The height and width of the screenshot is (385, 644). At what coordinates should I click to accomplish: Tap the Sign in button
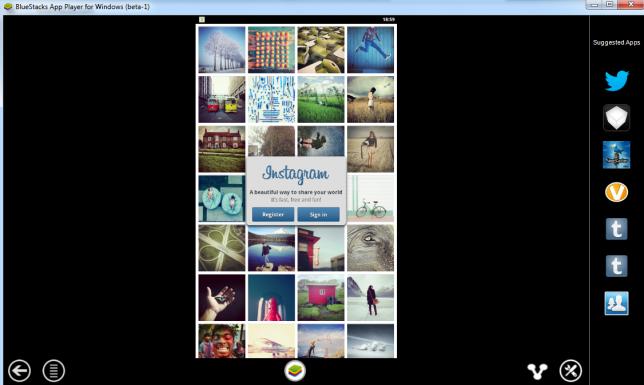tap(318, 214)
